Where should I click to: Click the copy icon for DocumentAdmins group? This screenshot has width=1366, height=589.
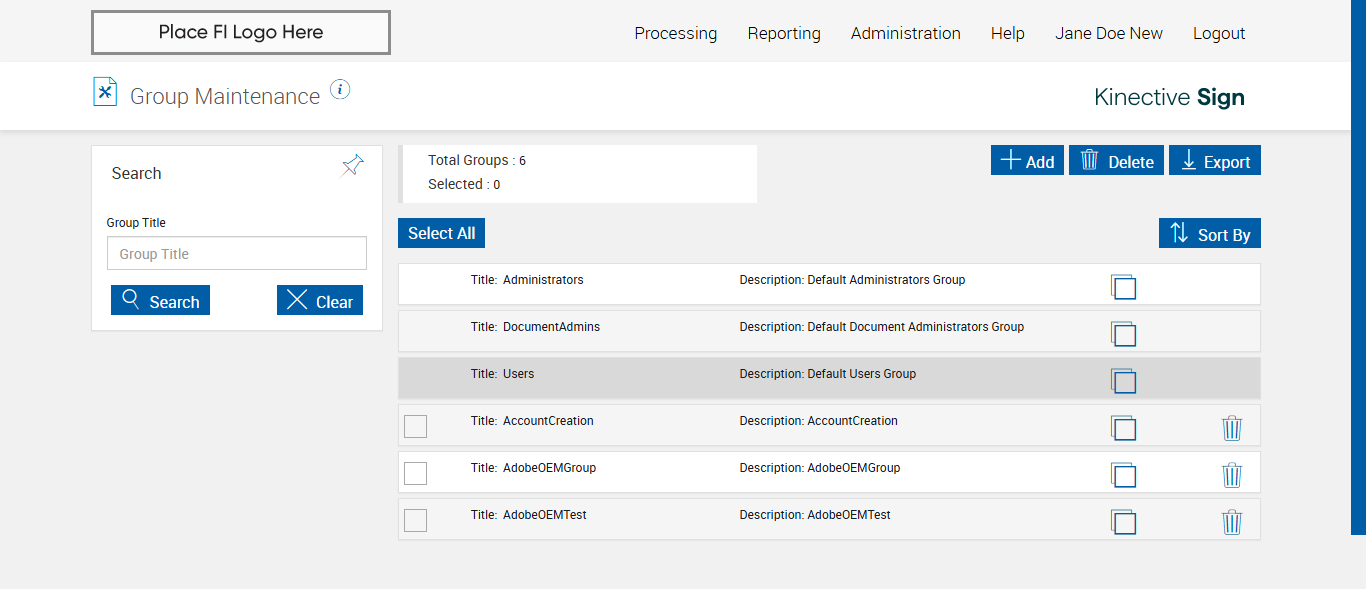tap(1123, 334)
